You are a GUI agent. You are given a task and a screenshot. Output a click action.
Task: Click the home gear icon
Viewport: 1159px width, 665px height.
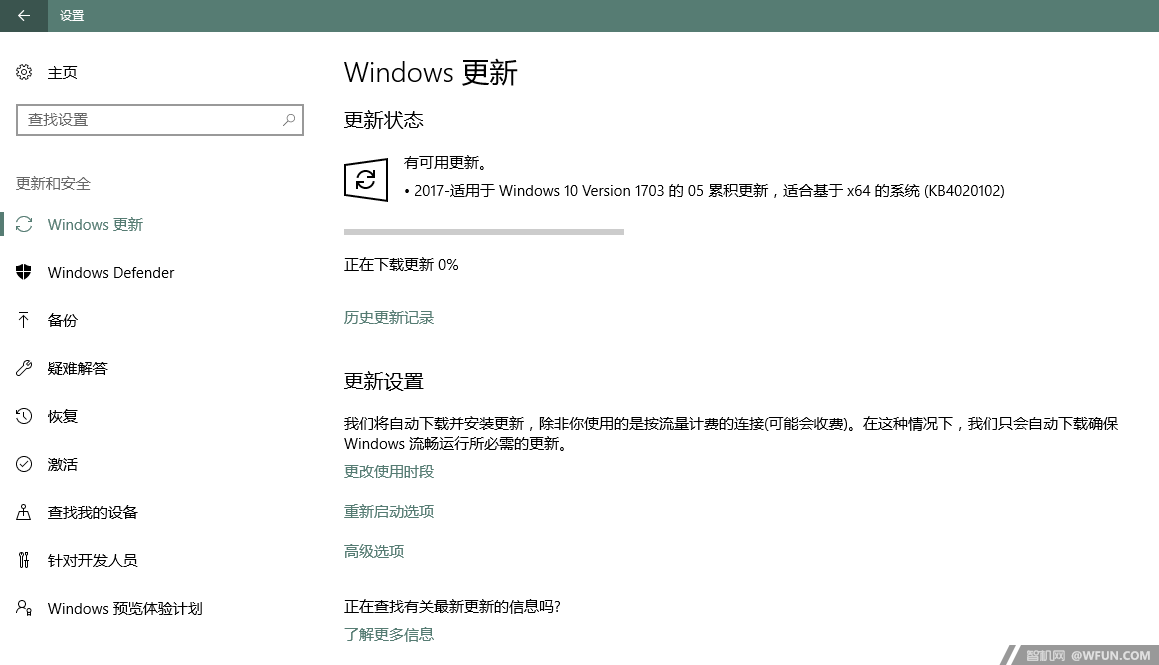(24, 72)
